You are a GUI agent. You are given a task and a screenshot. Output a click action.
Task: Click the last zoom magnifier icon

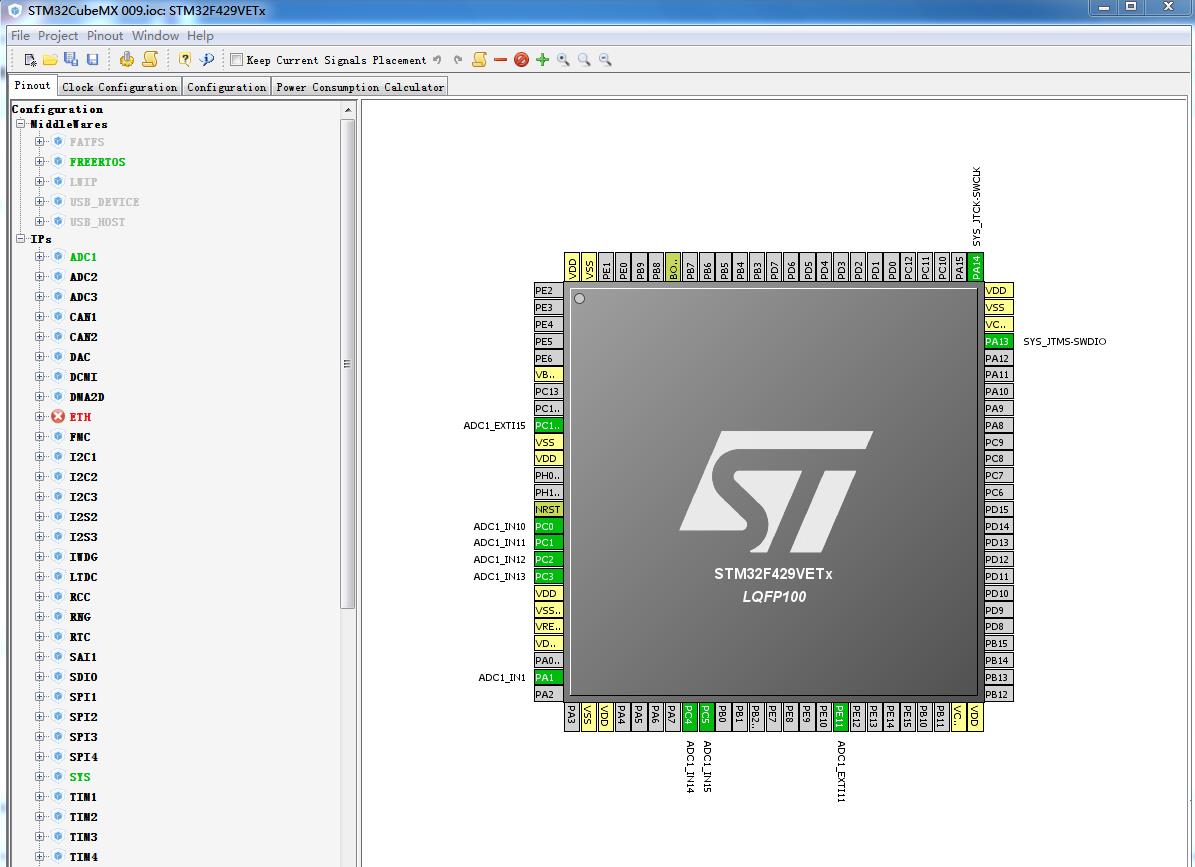pos(605,59)
